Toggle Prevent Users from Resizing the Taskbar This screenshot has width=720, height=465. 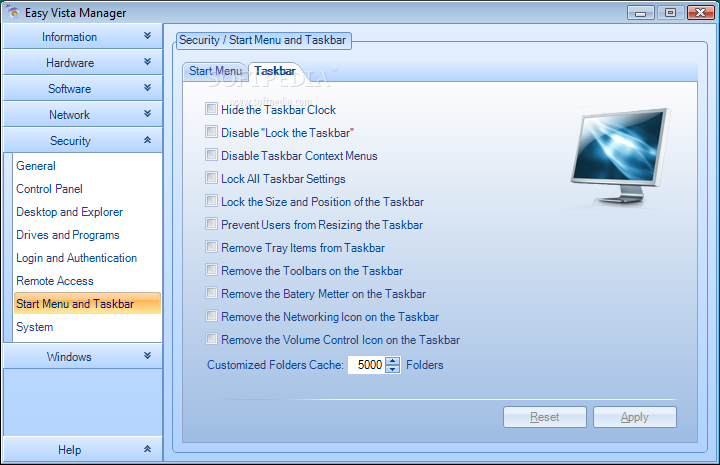(211, 224)
